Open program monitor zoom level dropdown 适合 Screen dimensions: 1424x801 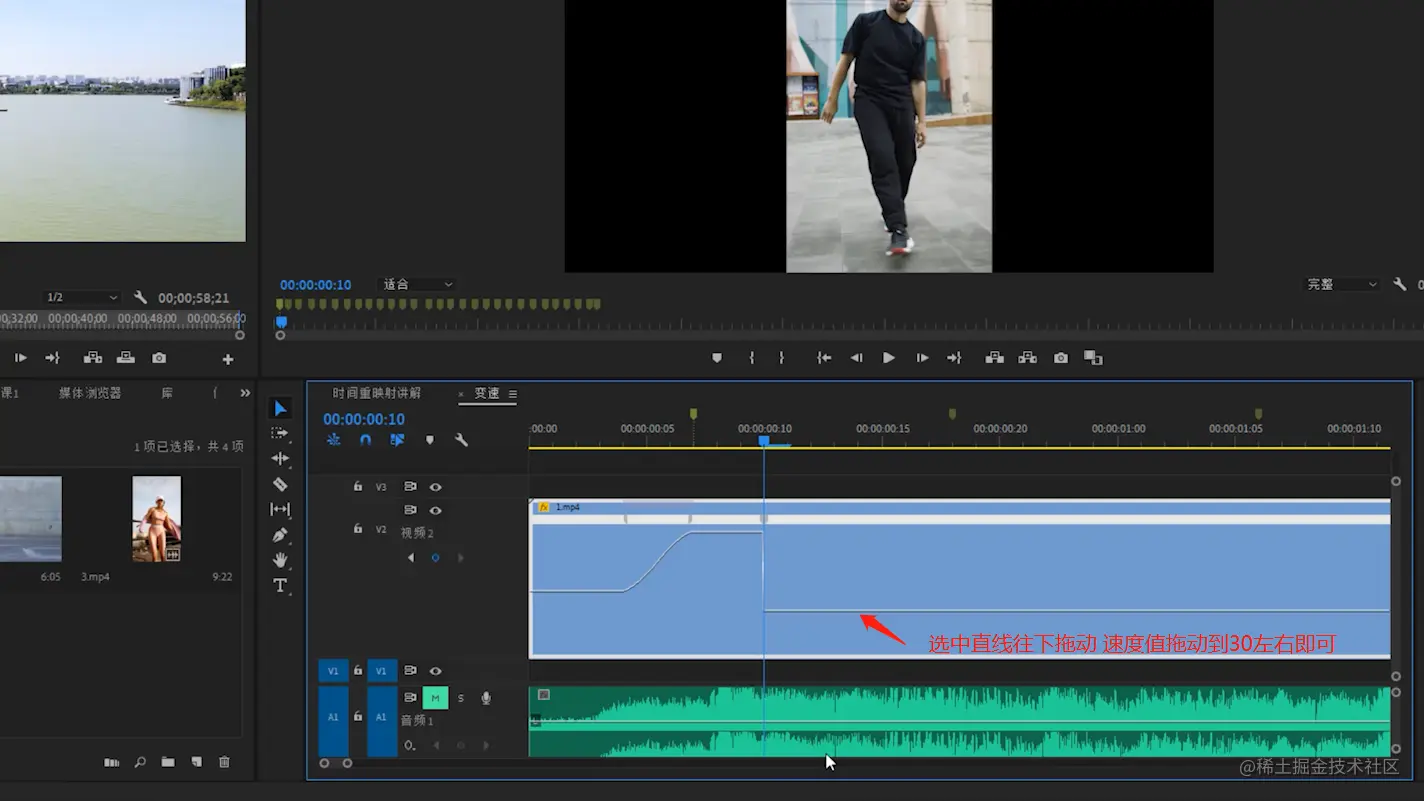coord(418,285)
